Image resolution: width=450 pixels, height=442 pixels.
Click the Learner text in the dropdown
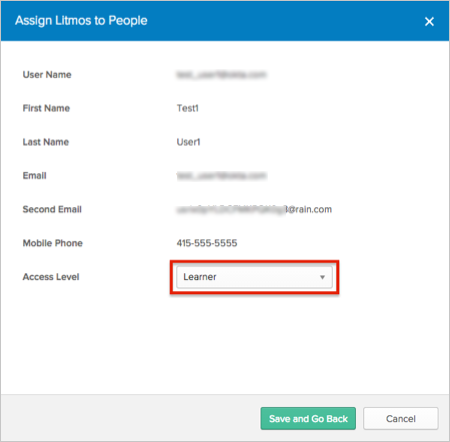point(200,277)
